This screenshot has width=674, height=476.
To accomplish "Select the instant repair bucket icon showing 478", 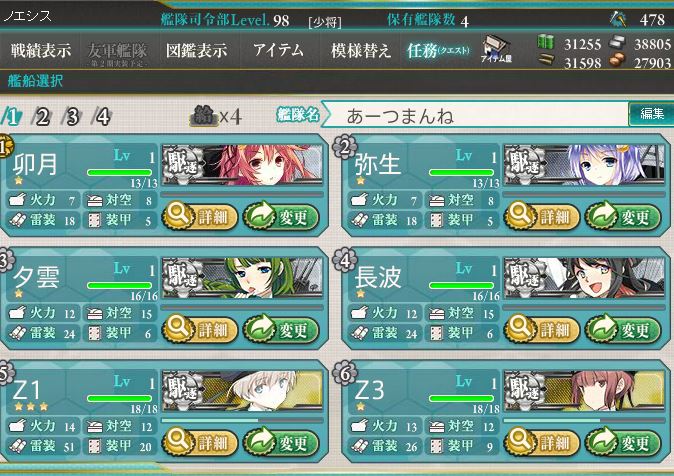I will coord(619,19).
